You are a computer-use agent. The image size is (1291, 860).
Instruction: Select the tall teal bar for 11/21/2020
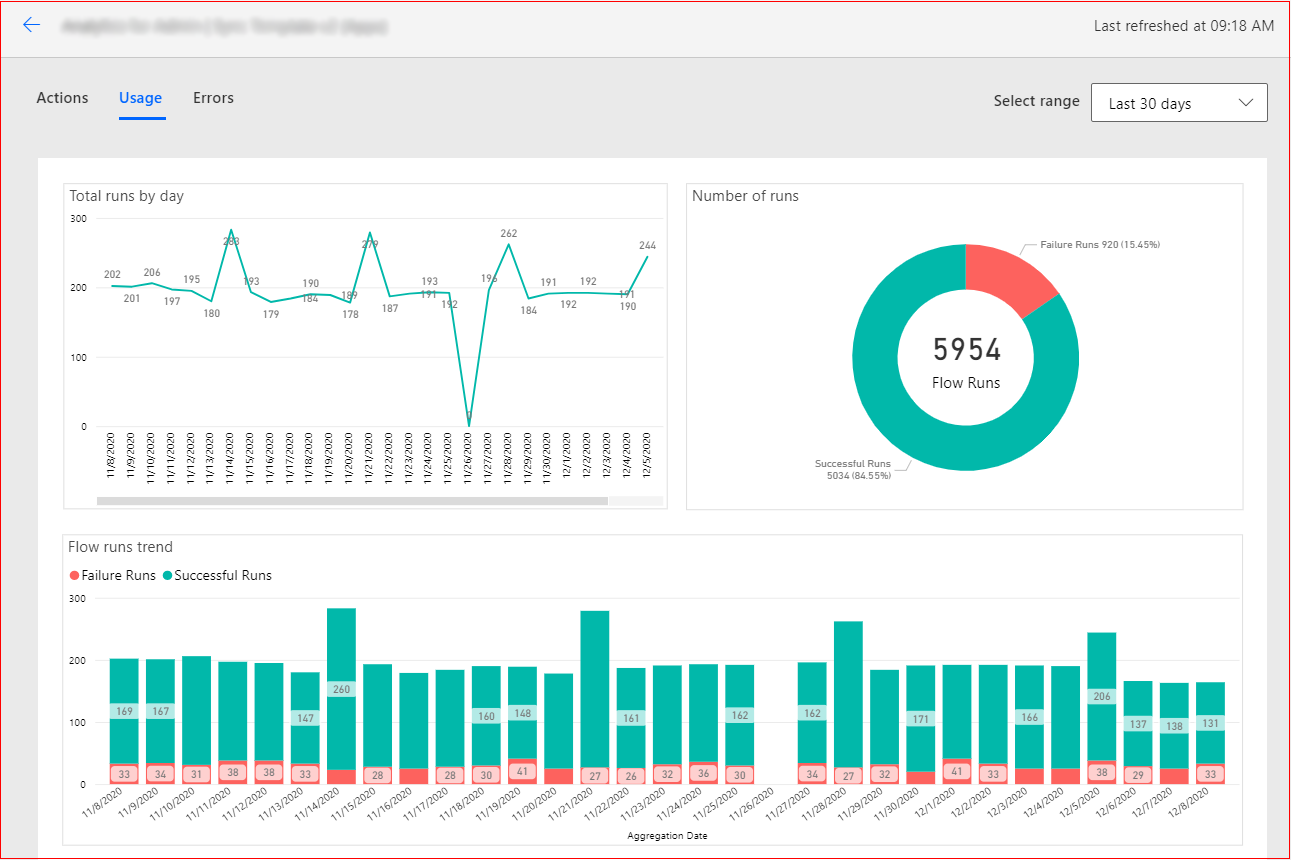(x=595, y=689)
